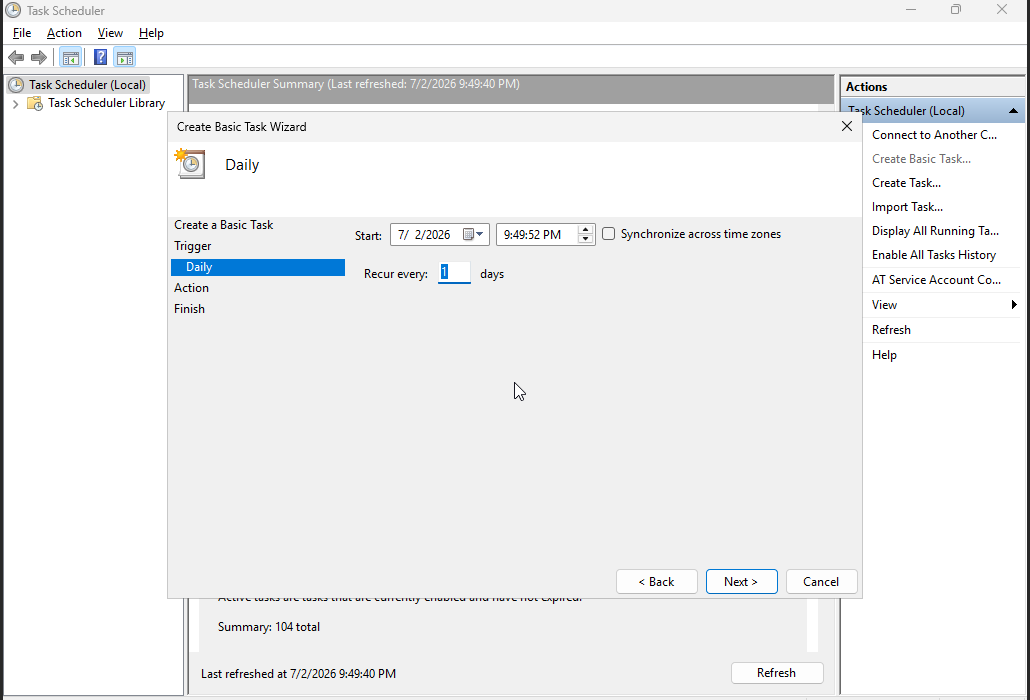Open the File menu
Image resolution: width=1030 pixels, height=700 pixels.
(x=22, y=33)
